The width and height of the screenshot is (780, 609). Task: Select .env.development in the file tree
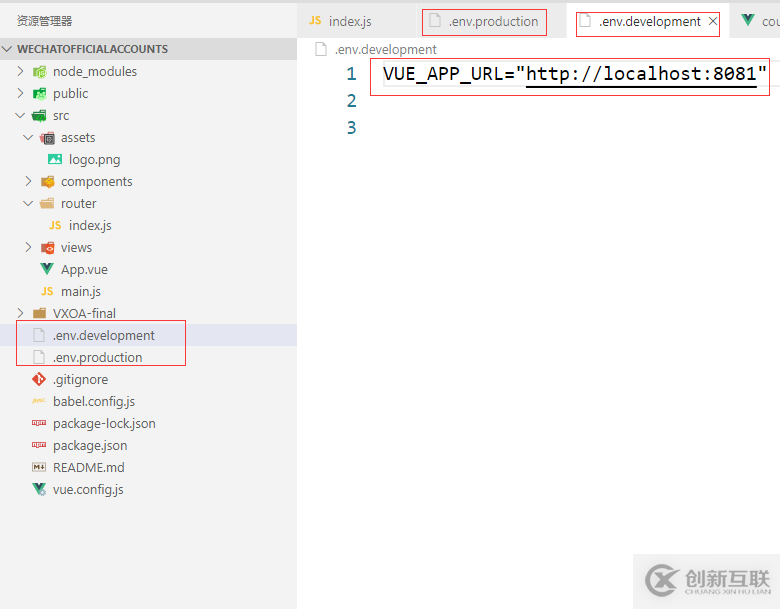click(x=148, y=335)
